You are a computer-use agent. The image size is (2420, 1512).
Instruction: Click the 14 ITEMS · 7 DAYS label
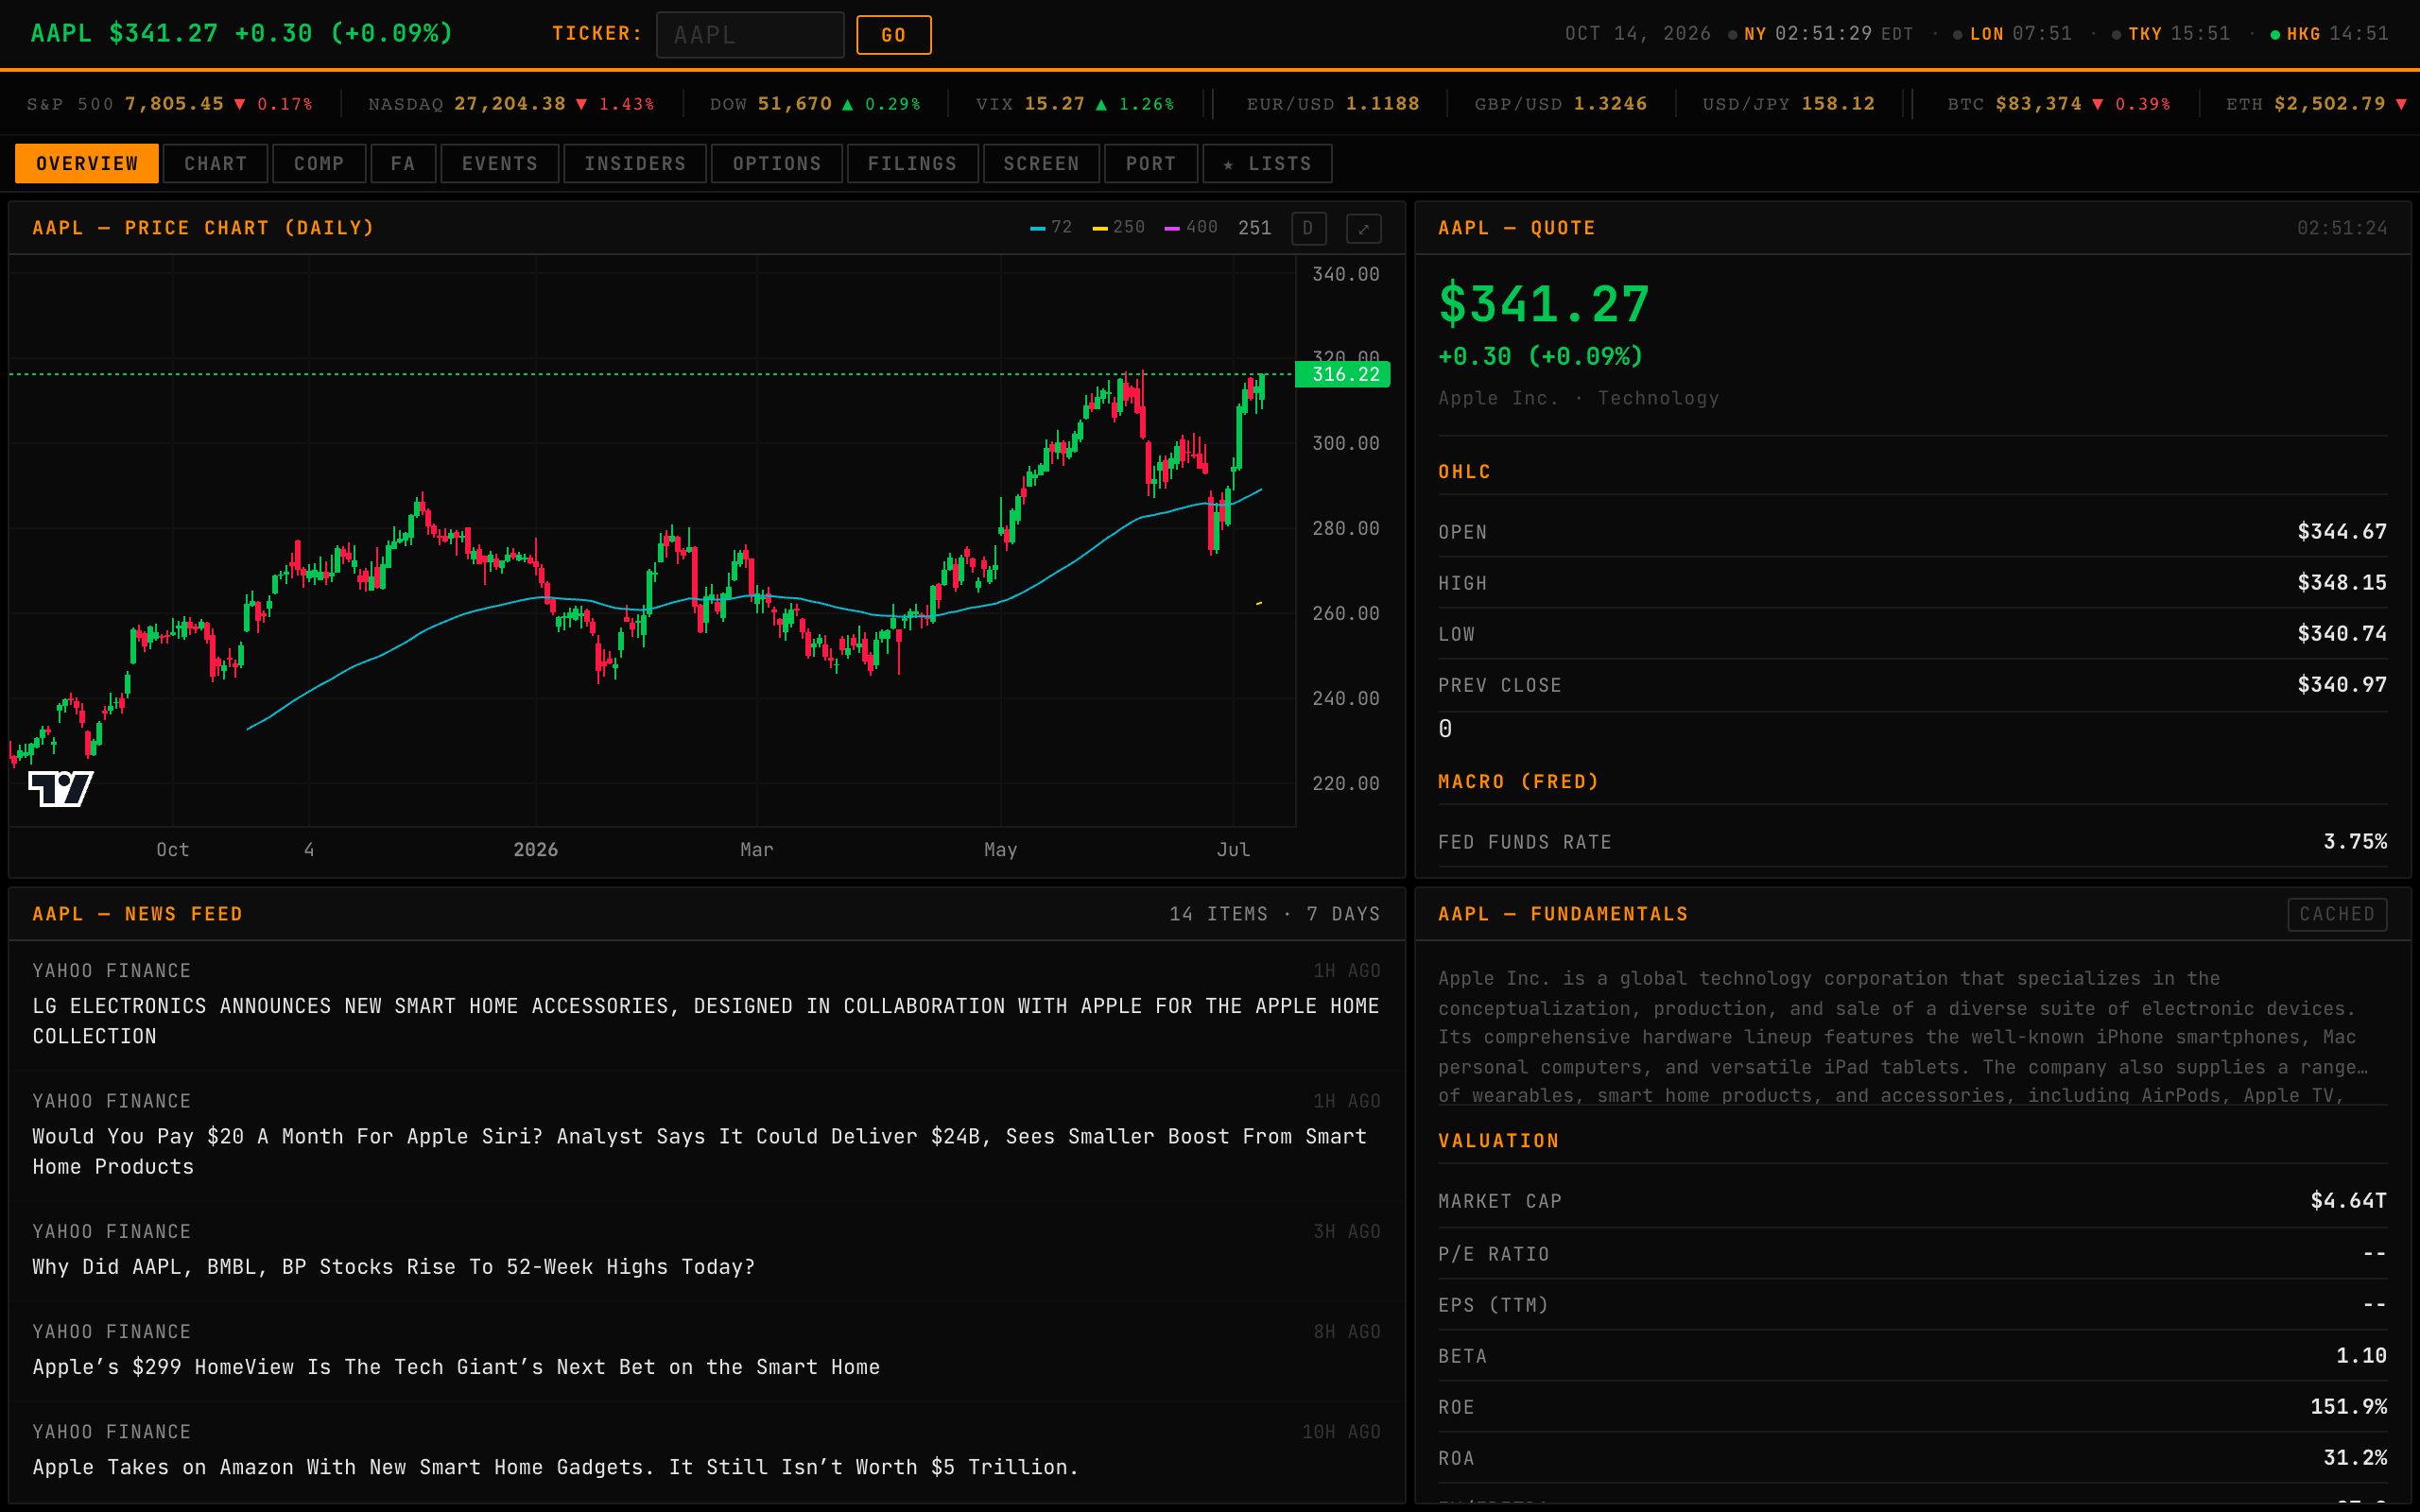pyautogui.click(x=1275, y=914)
